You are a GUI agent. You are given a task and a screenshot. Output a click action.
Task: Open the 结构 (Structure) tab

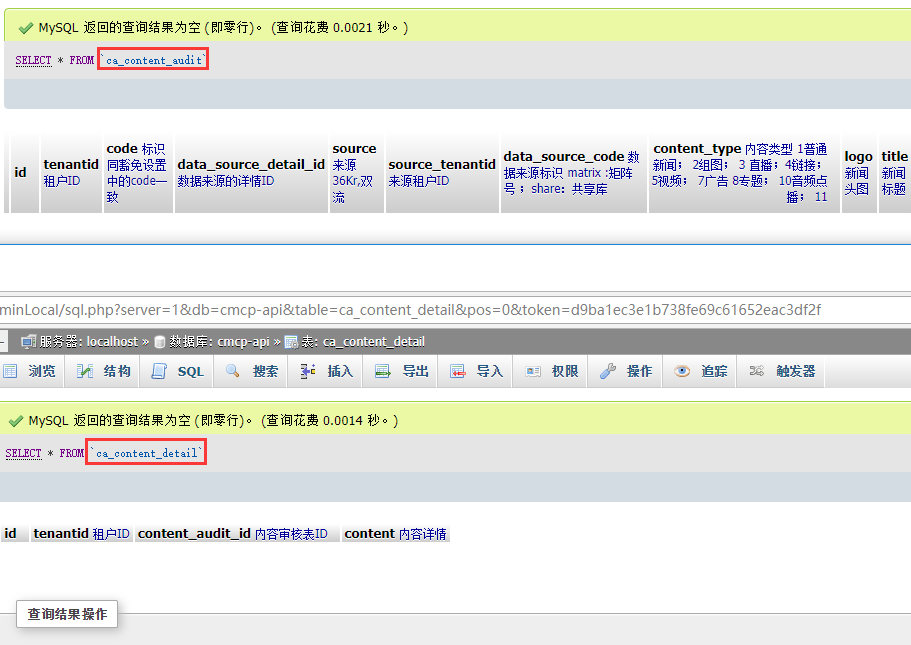click(103, 371)
